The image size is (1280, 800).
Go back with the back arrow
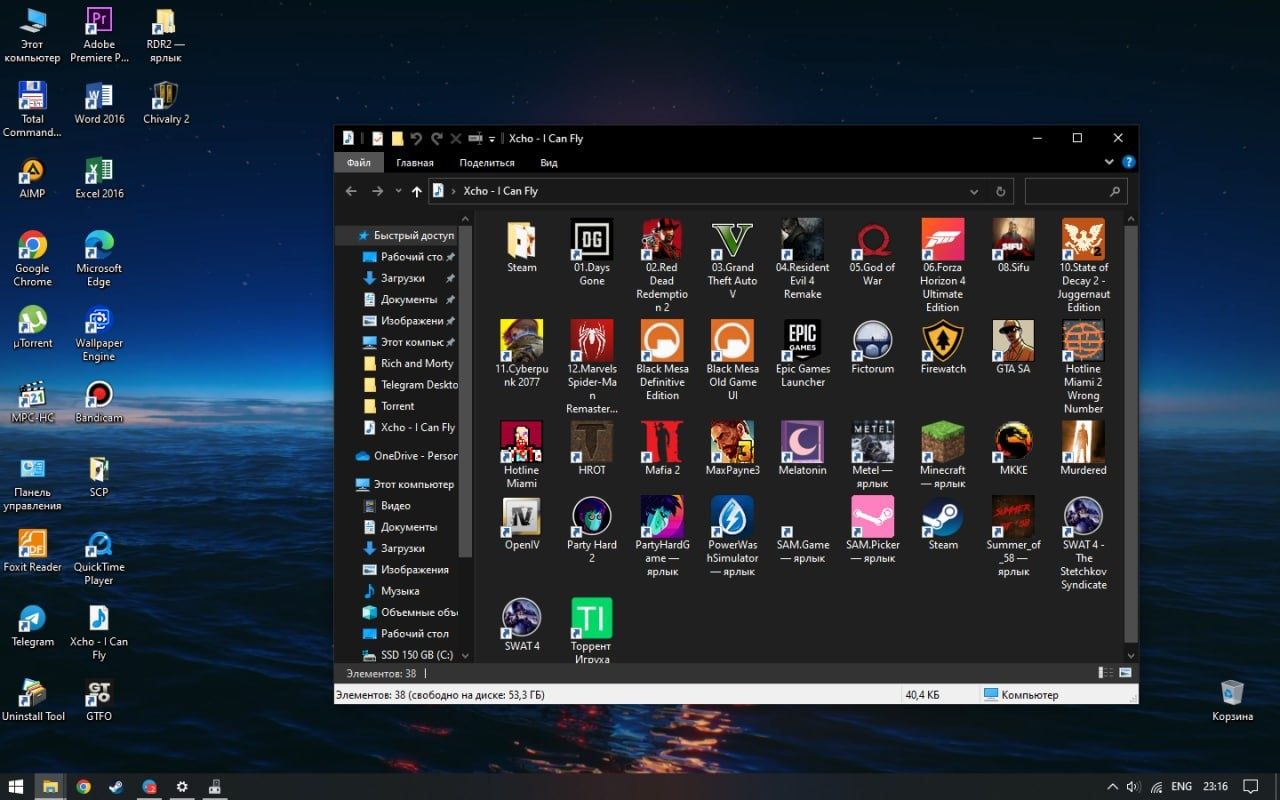pyautogui.click(x=351, y=191)
